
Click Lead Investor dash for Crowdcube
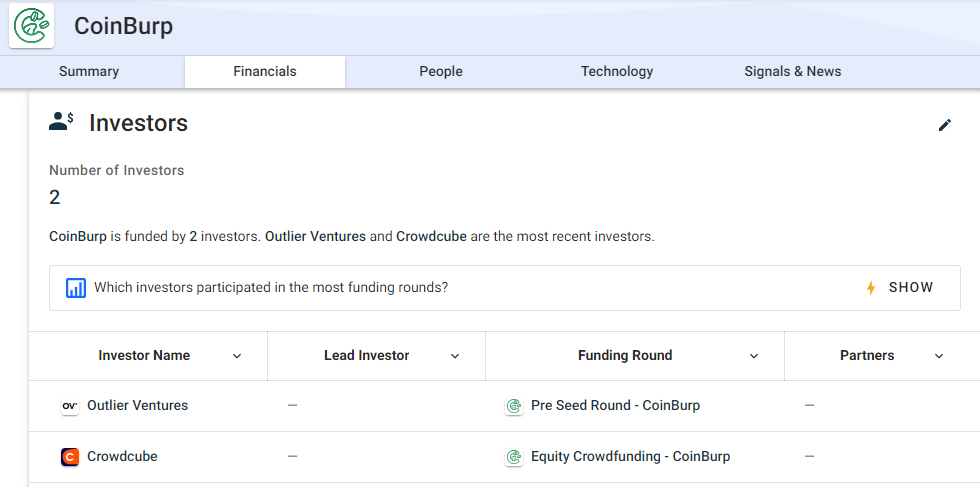pyautogui.click(x=292, y=457)
